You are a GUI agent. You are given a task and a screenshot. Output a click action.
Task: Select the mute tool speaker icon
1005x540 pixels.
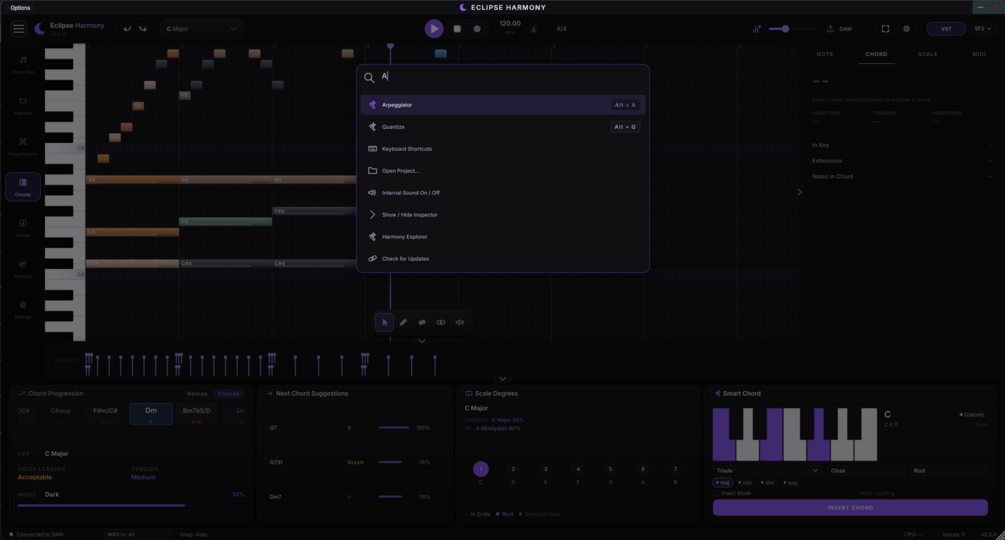tap(460, 322)
